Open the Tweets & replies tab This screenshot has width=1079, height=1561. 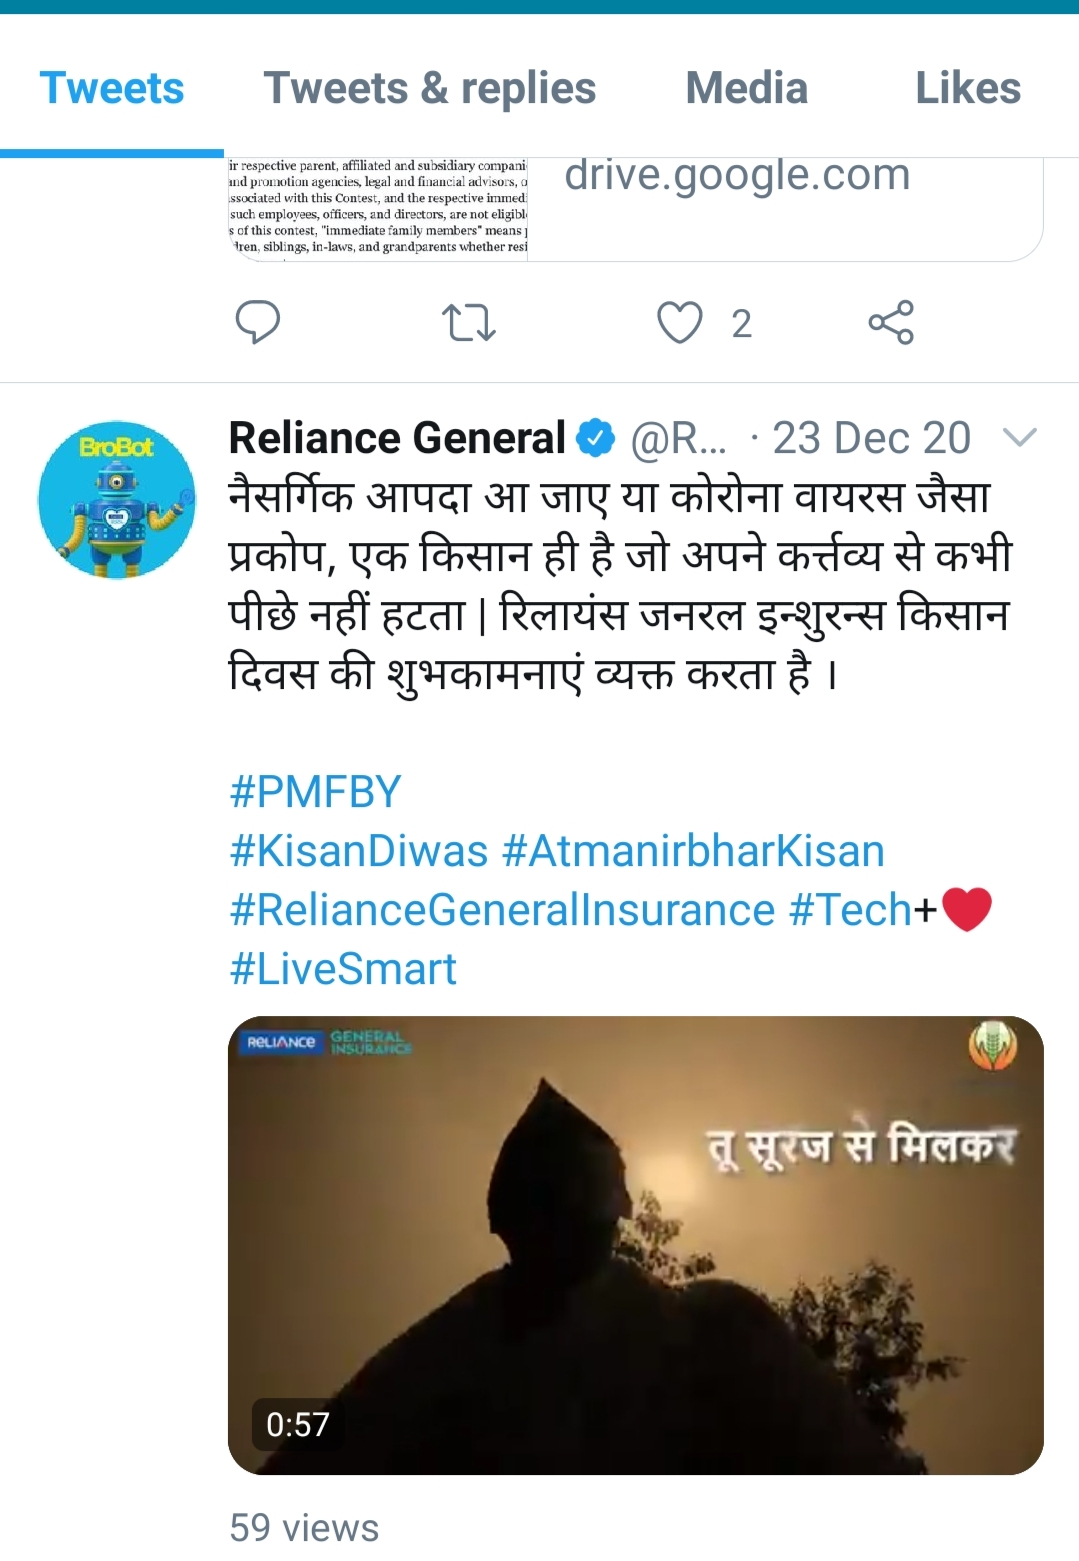click(x=429, y=88)
